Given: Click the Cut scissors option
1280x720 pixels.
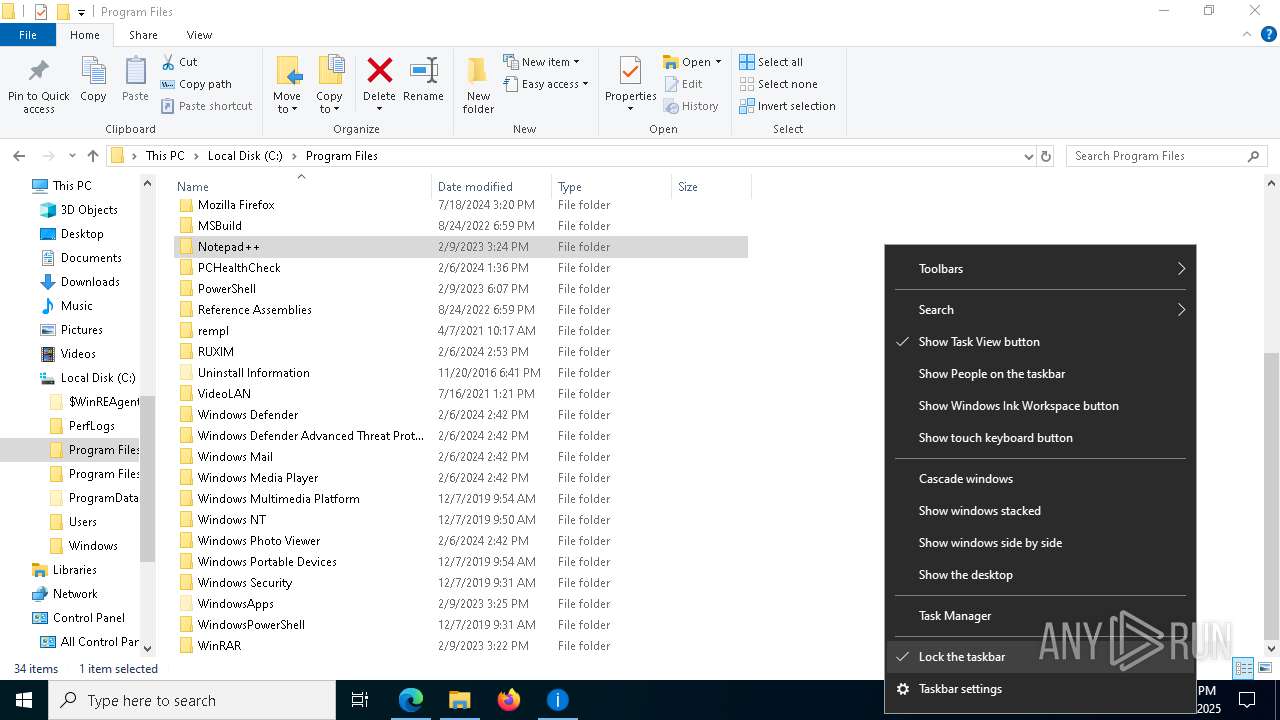Looking at the screenshot, I should pos(180,62).
